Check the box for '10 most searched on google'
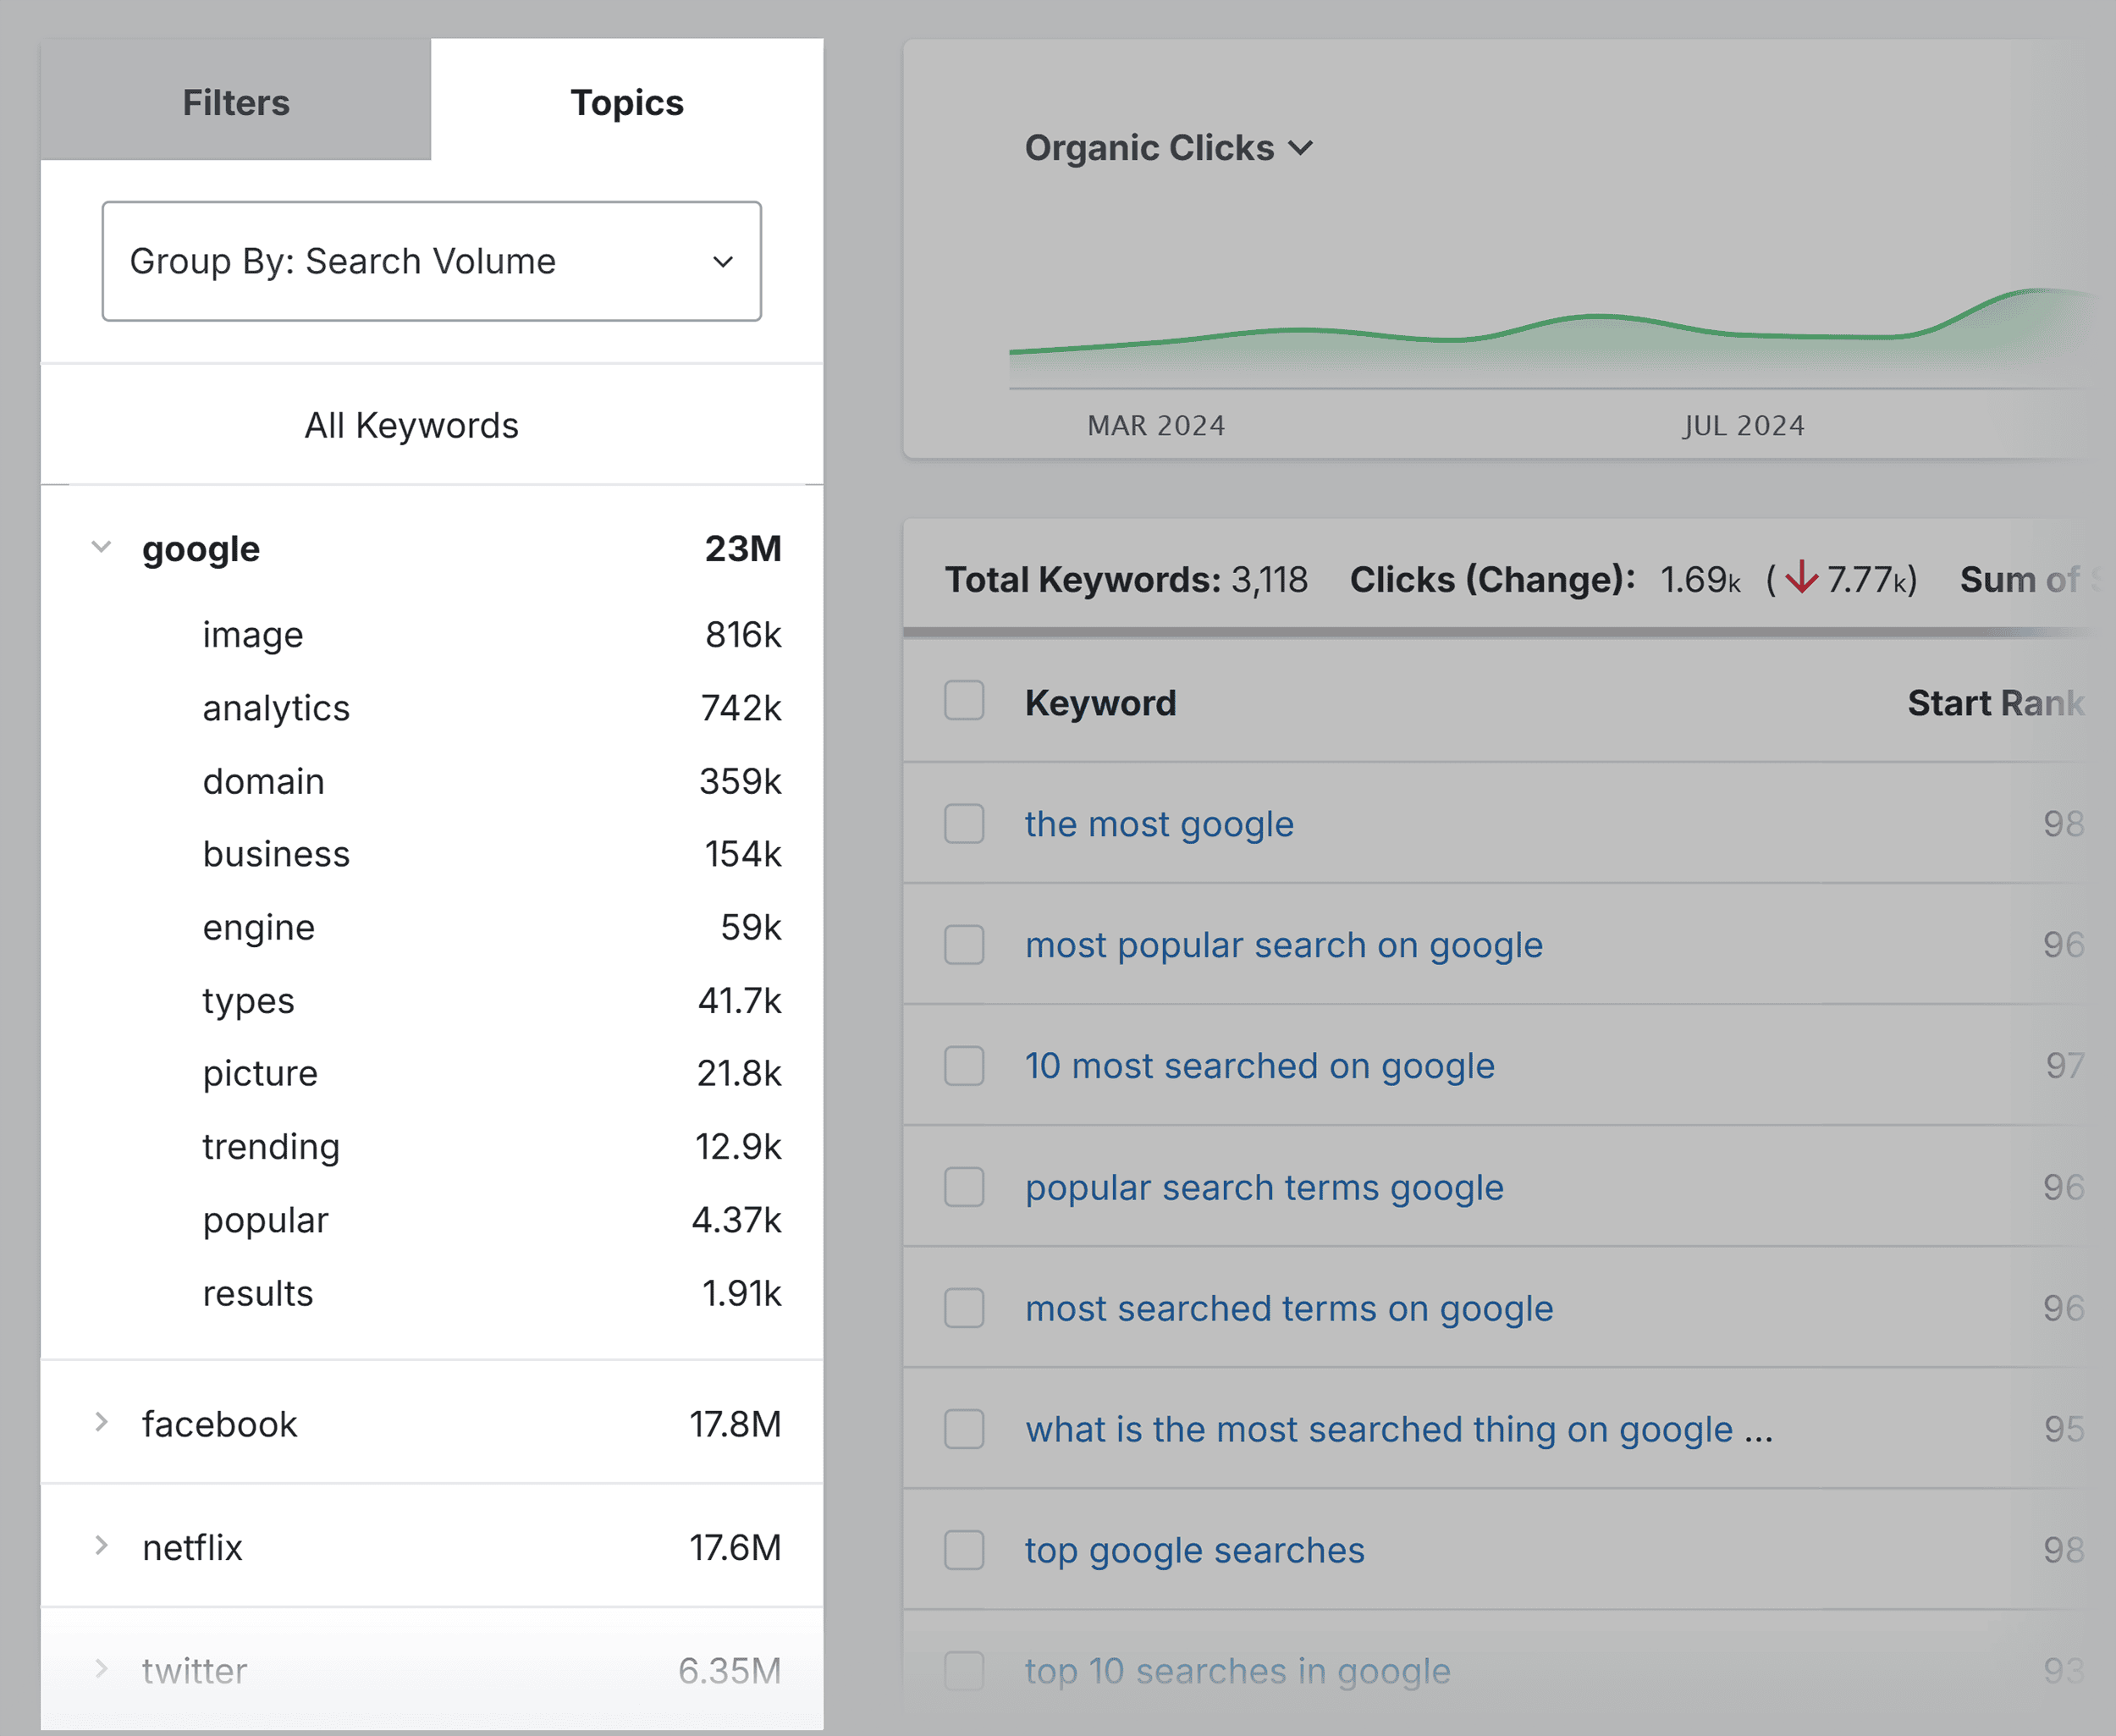 tap(964, 1065)
